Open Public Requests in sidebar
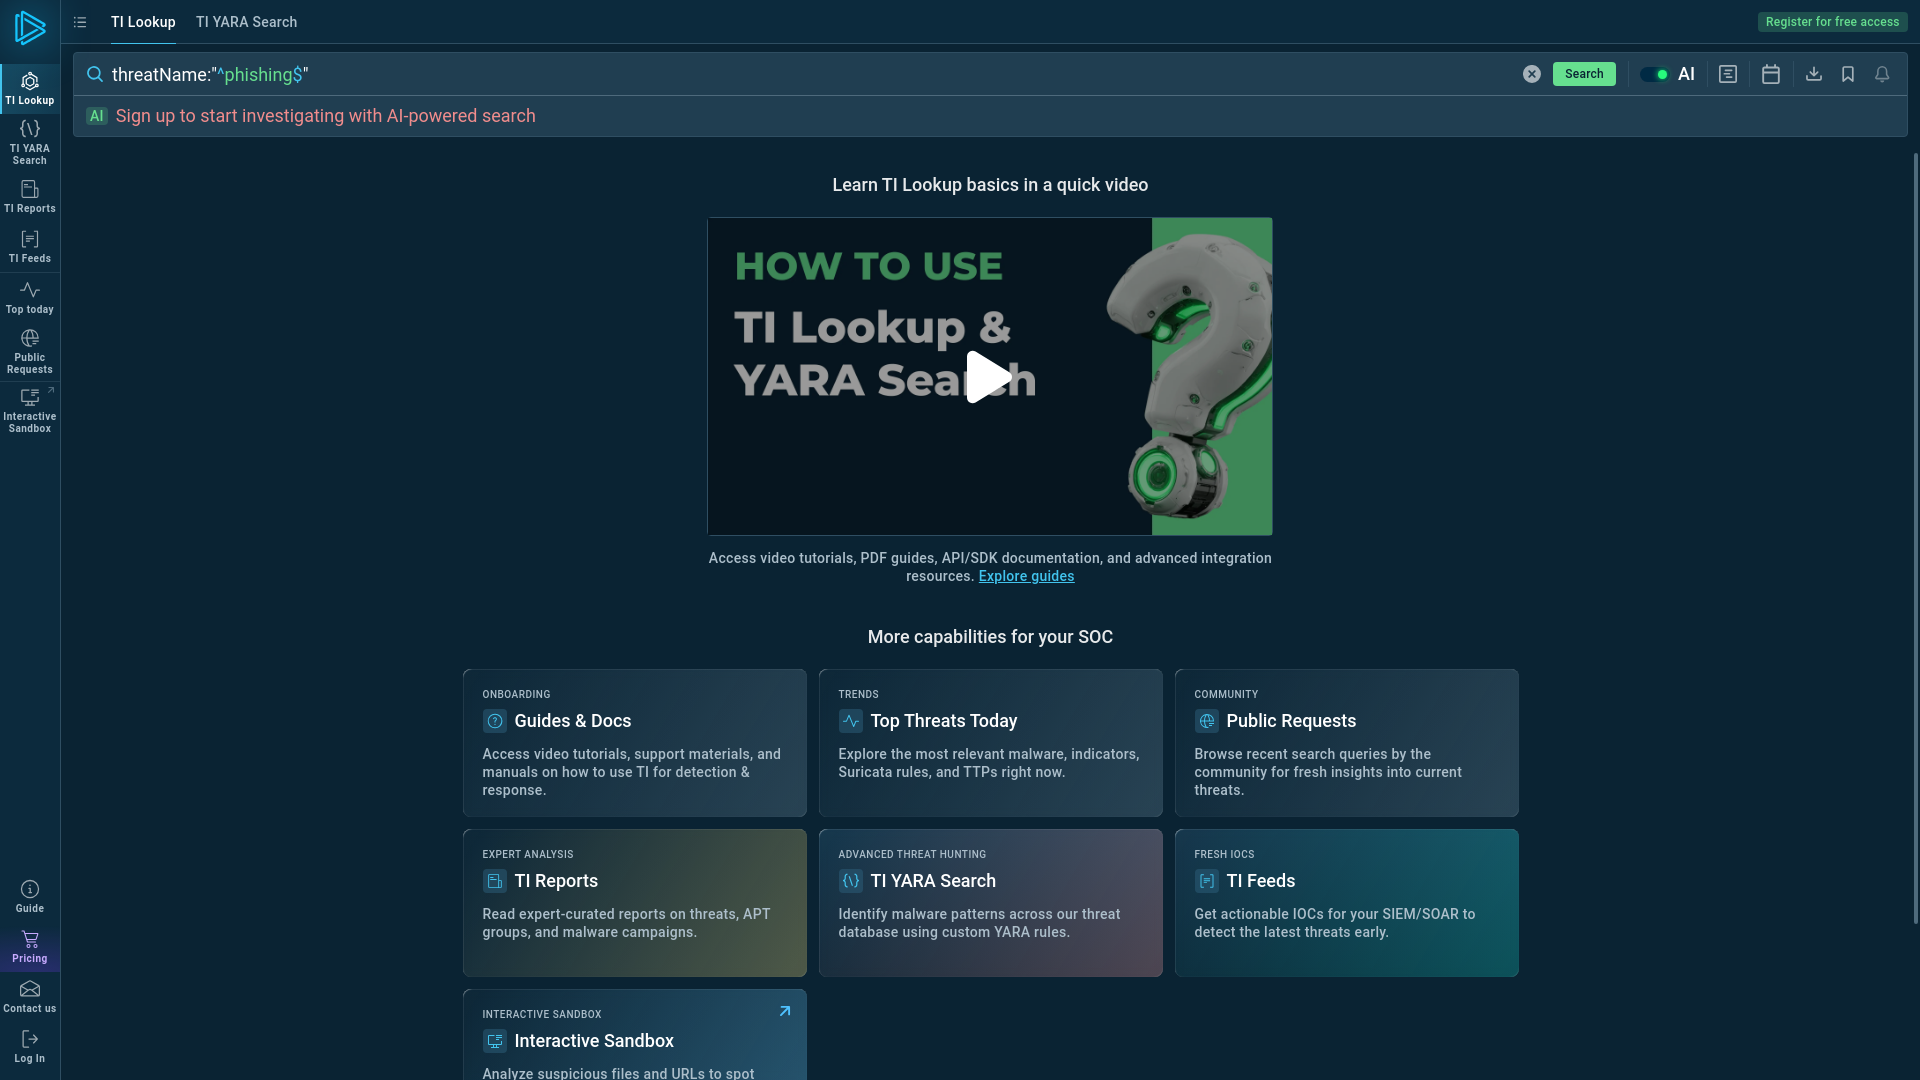The height and width of the screenshot is (1080, 1920). (30, 351)
